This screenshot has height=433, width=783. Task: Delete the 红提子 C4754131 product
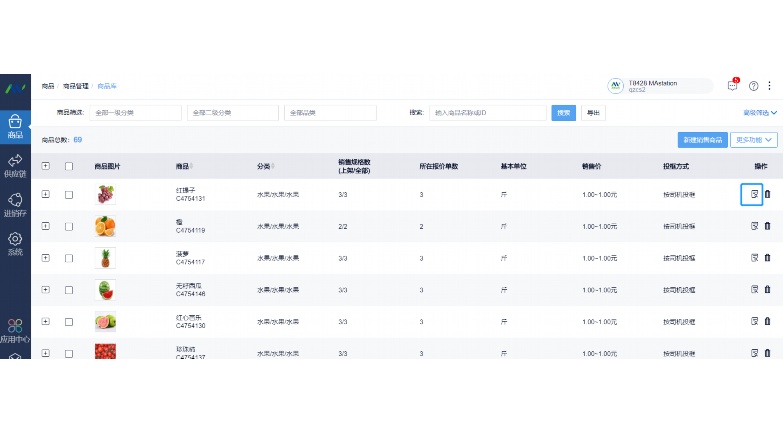pos(768,194)
